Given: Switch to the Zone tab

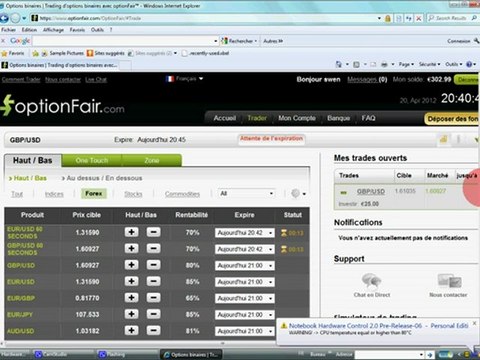Looking at the screenshot, I should (x=152, y=160).
